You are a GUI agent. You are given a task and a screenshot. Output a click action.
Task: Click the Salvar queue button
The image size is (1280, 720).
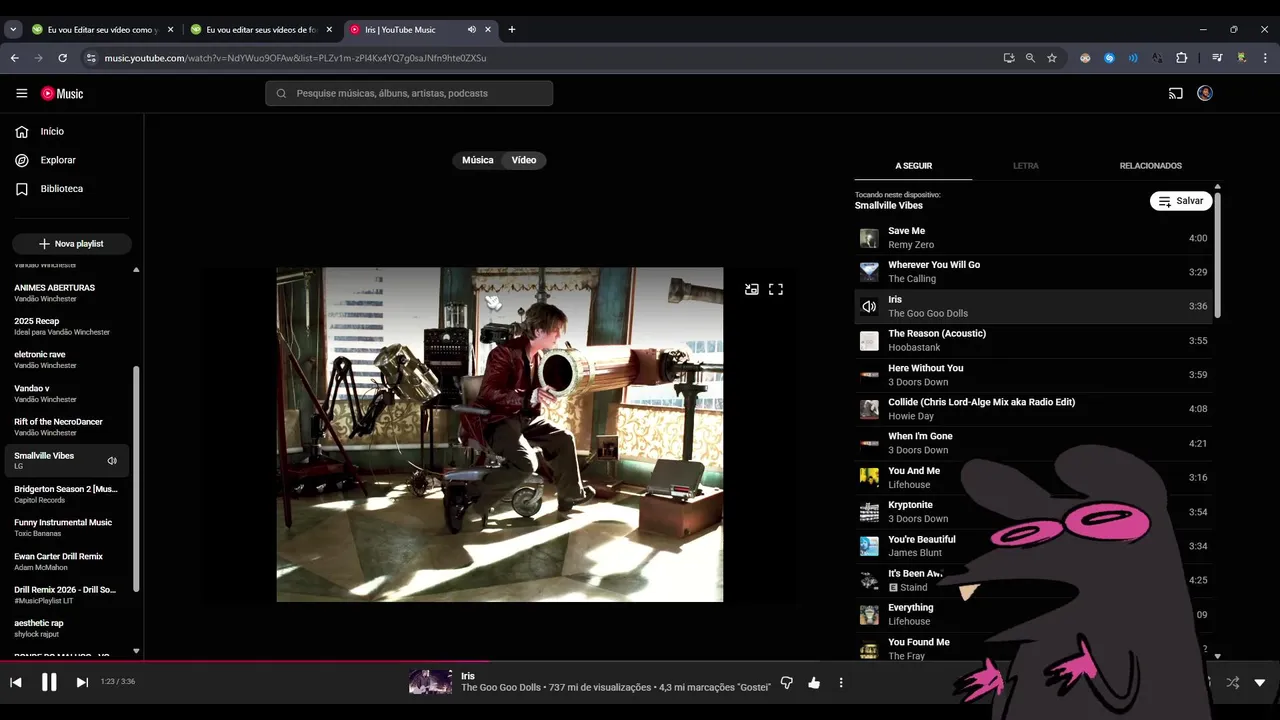coord(1181,201)
